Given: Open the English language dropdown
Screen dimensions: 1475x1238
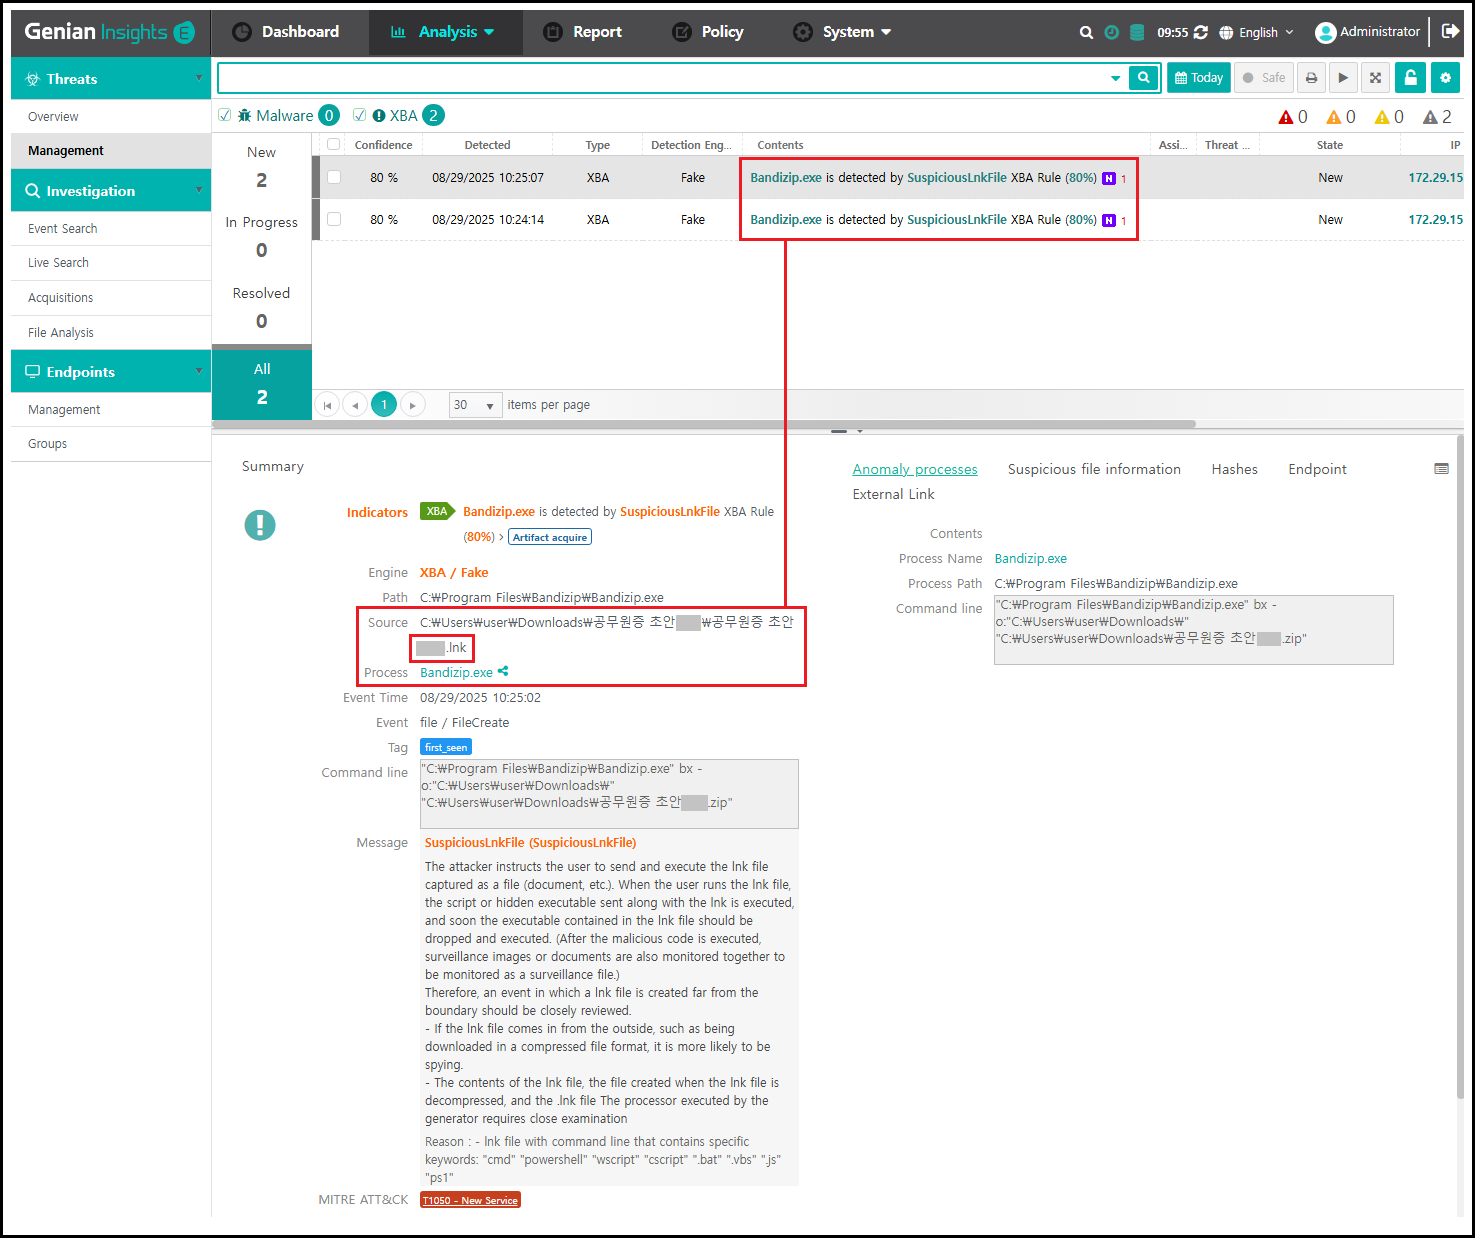Looking at the screenshot, I should click(1257, 32).
